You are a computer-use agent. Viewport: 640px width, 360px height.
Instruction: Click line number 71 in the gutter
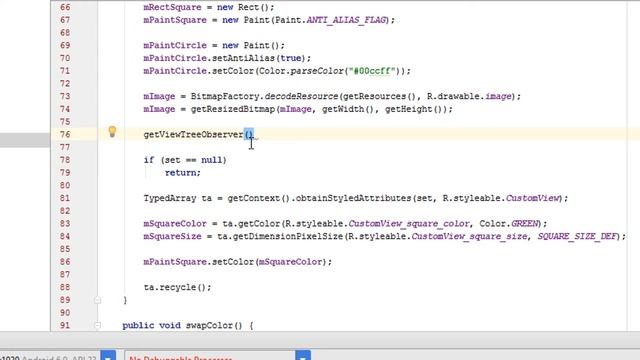click(65, 71)
